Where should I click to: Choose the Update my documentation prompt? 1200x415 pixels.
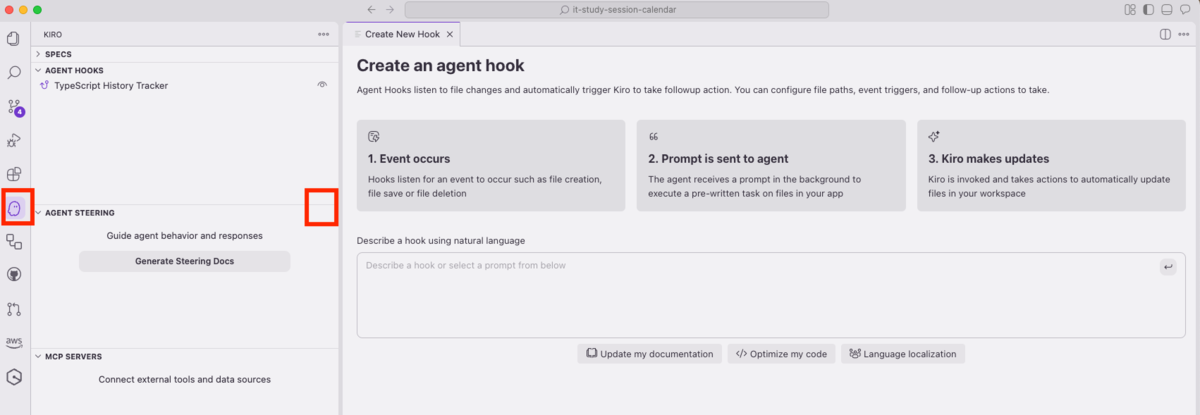click(650, 354)
